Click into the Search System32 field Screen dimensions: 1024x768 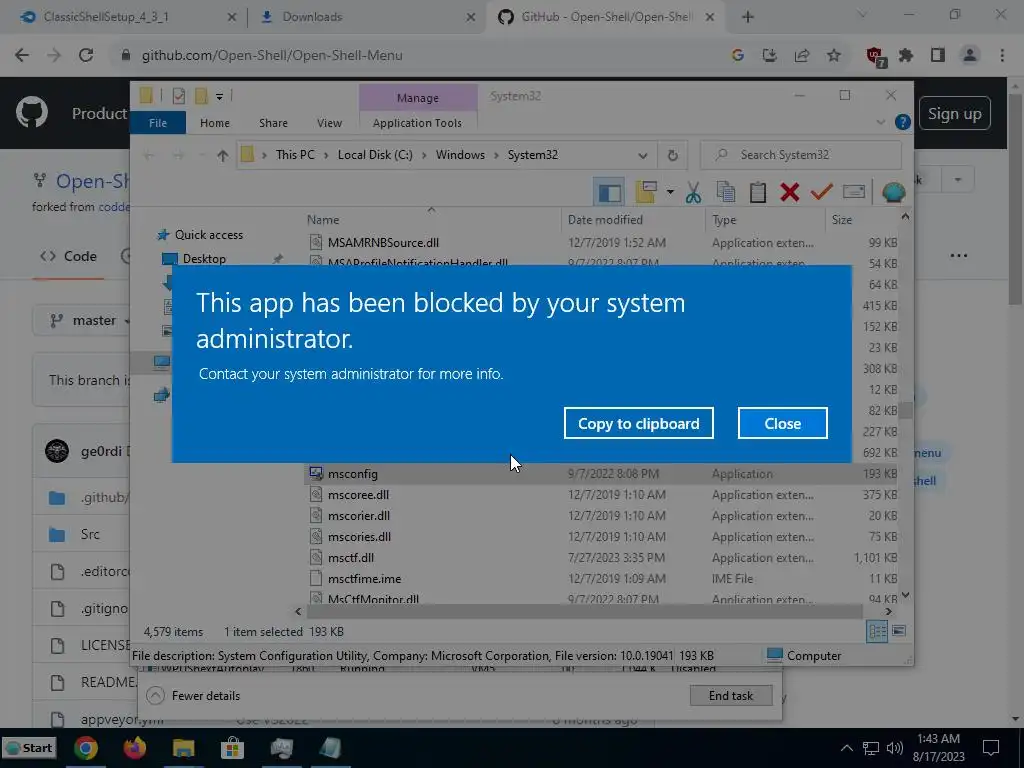coord(801,155)
